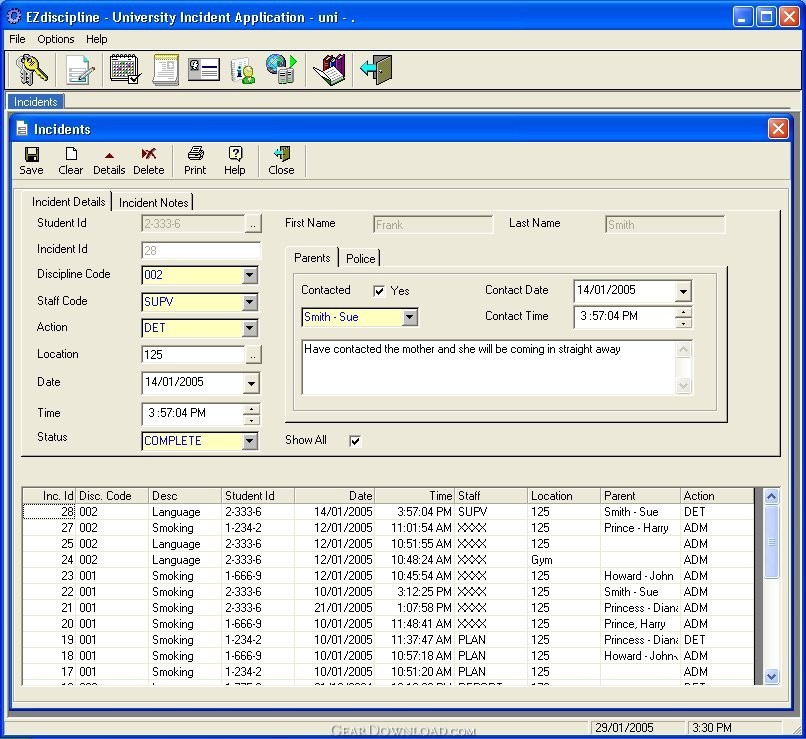
Task: Sort by the Inc. Id column header
Action: pos(49,496)
